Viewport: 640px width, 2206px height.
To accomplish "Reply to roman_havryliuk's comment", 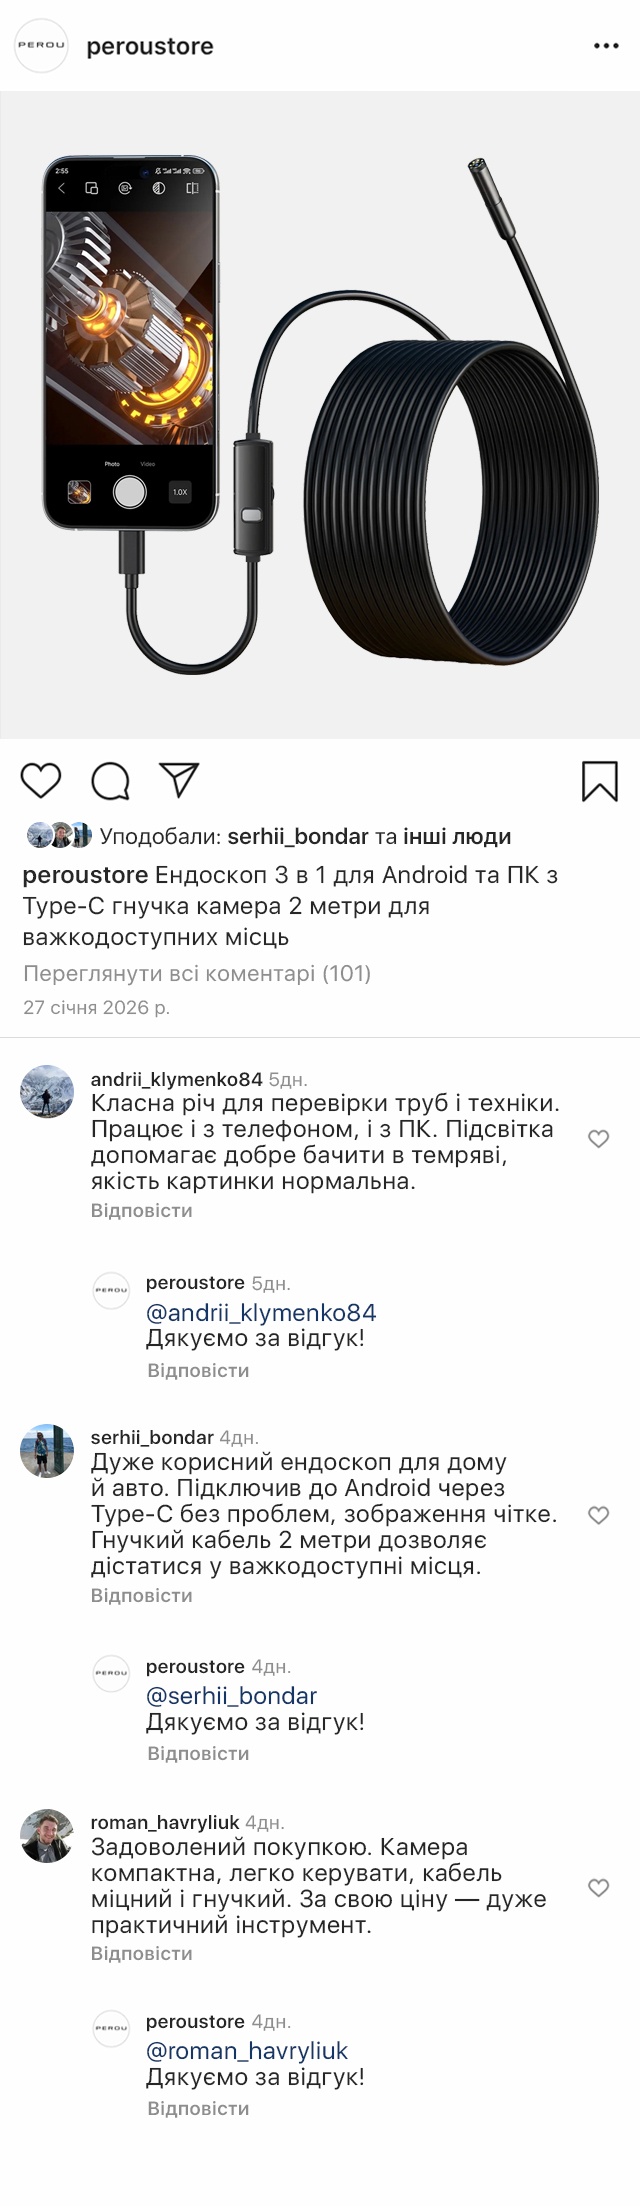I will coord(141,1953).
